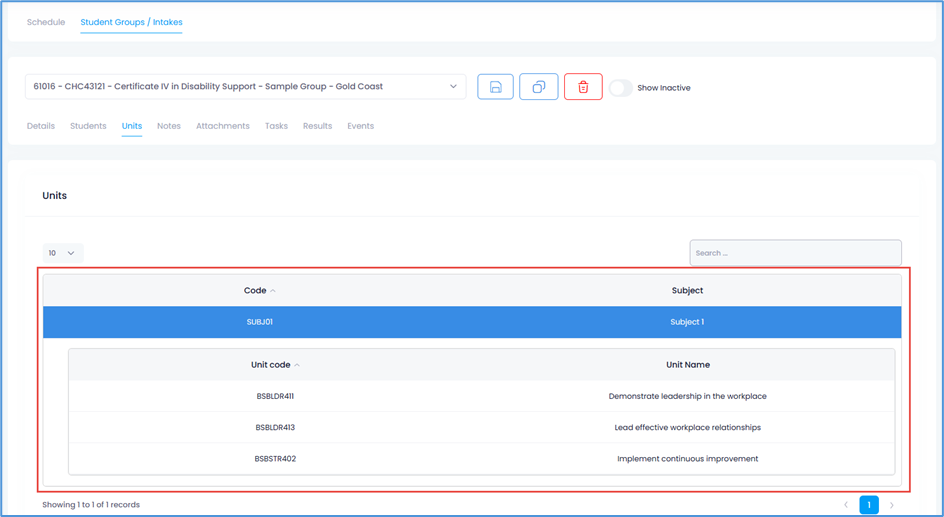Viewport: 944px width, 517px height.
Task: Go to next page arrow
Action: pos(892,505)
